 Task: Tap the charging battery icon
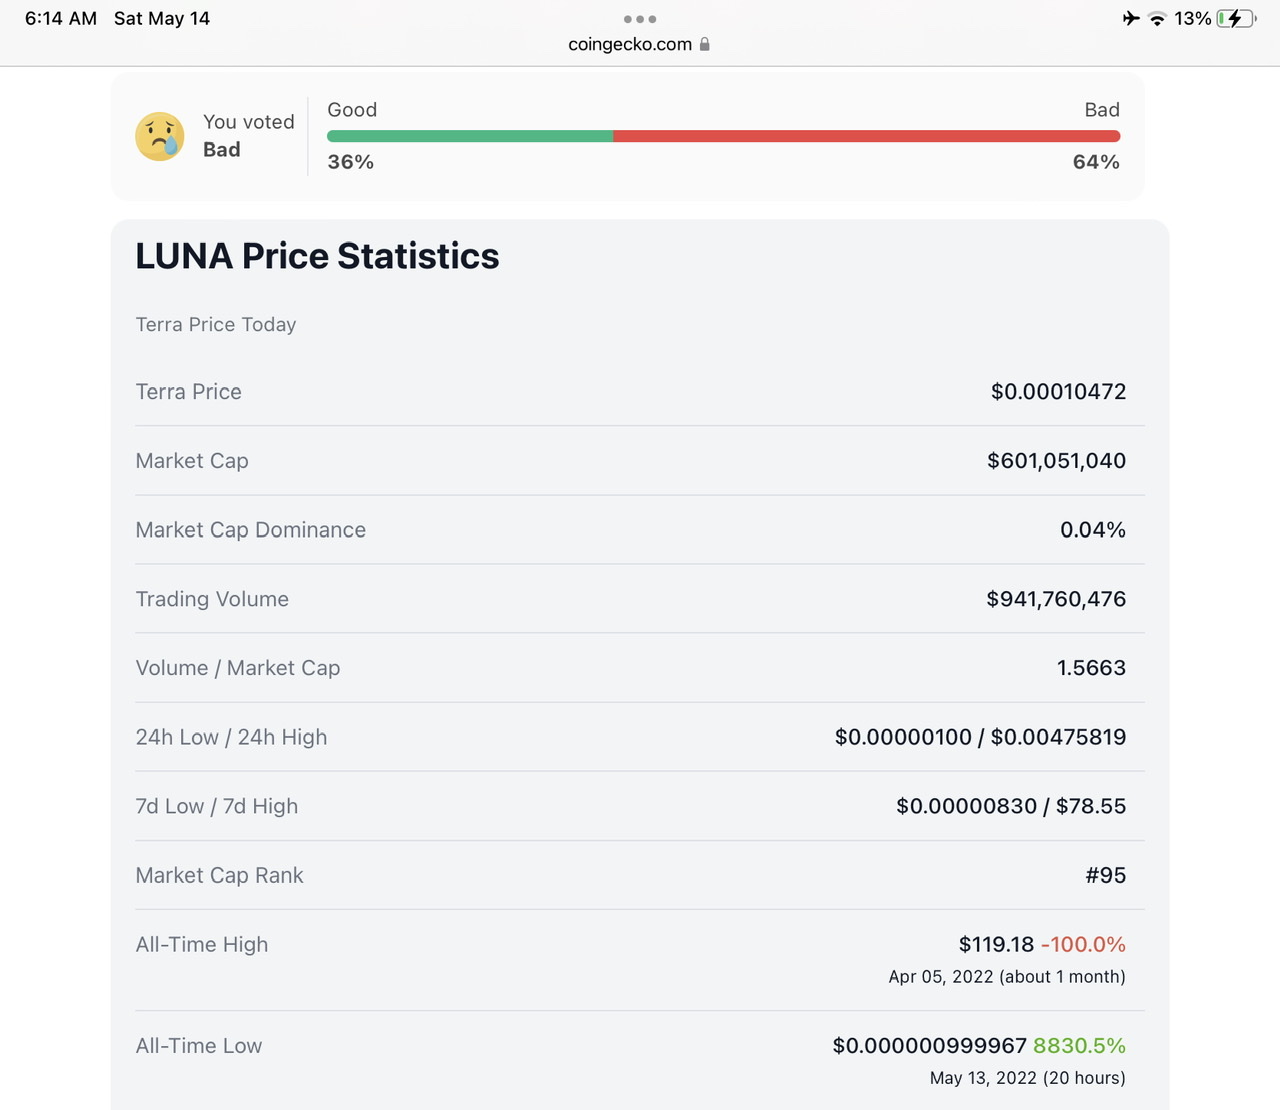click(1236, 19)
